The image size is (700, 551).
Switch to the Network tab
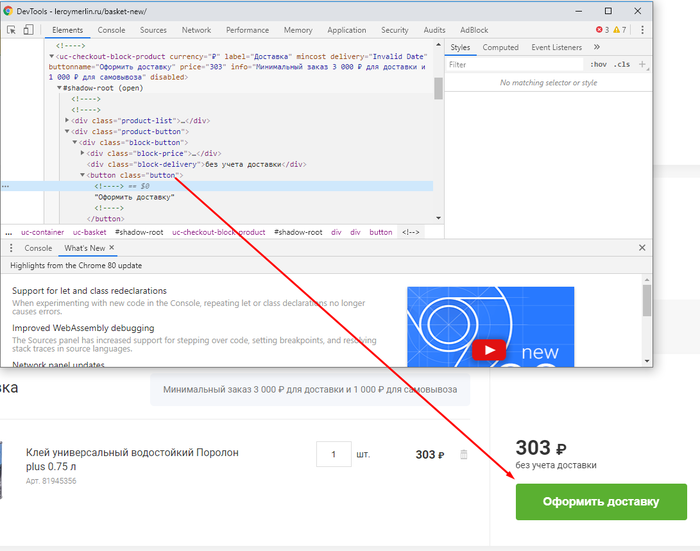196,30
